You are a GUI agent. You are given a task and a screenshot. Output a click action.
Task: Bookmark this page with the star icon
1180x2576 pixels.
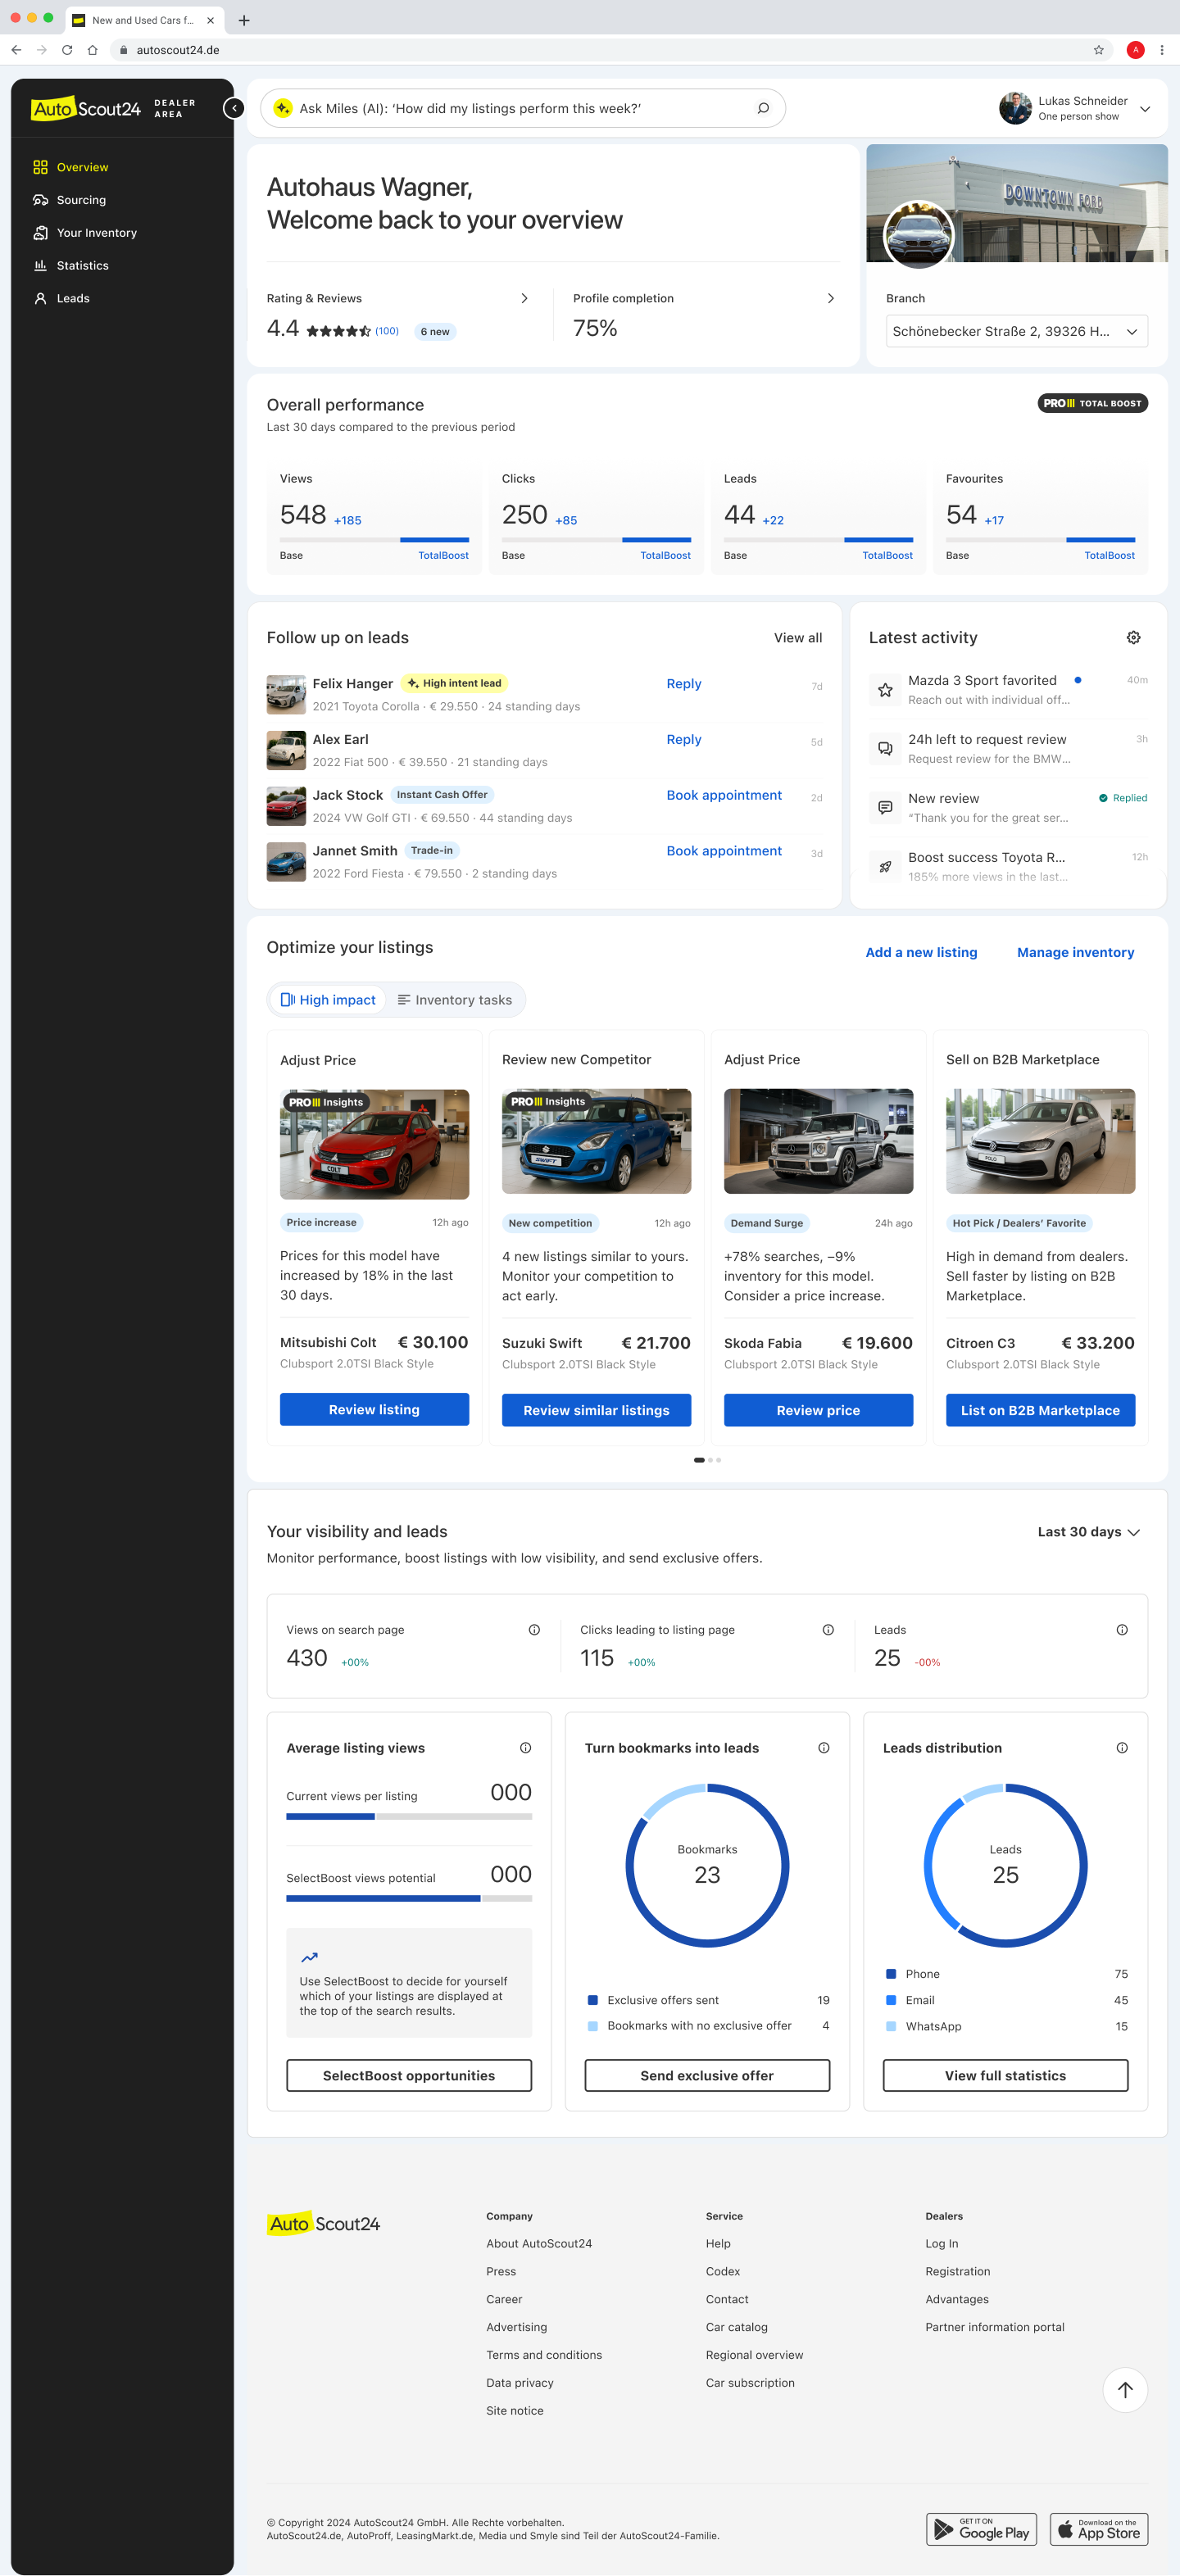pos(1098,50)
